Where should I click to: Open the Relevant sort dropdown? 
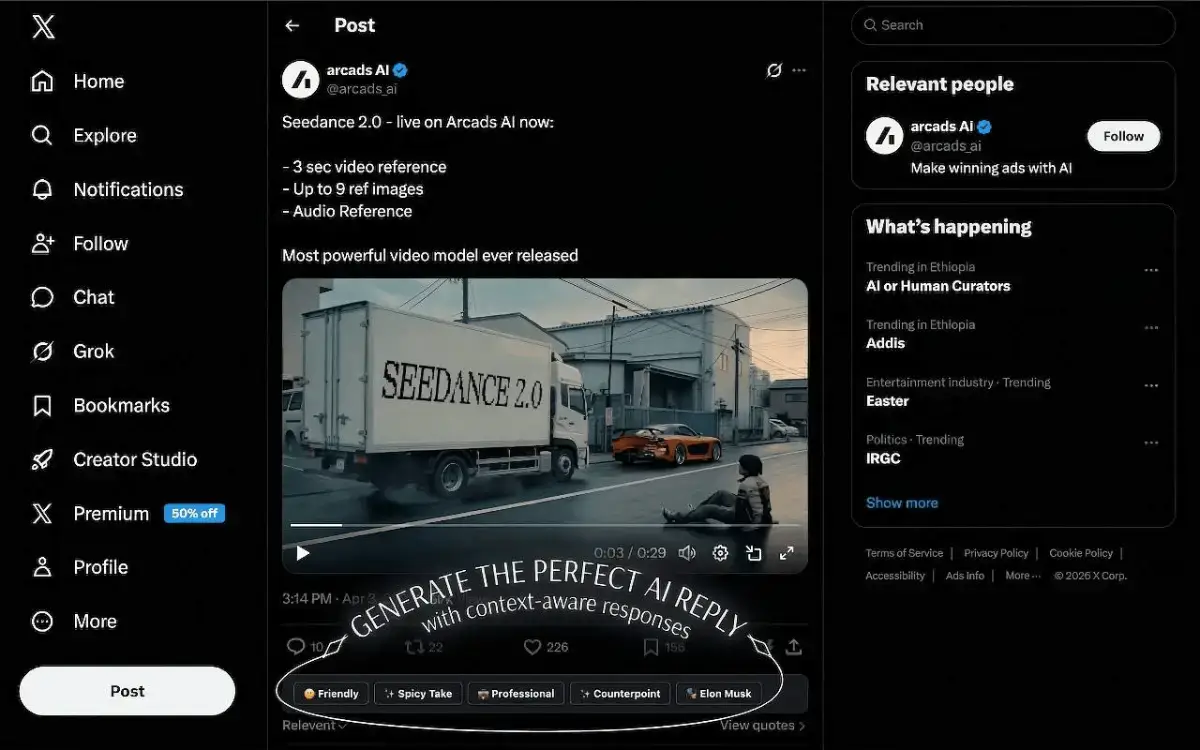tap(315, 725)
